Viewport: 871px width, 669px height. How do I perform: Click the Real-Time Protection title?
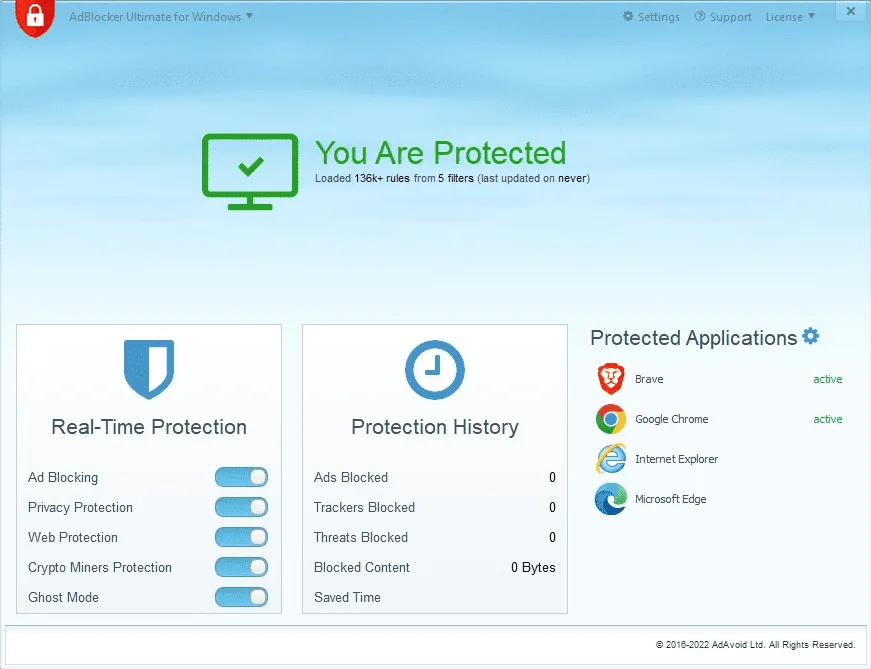(x=149, y=427)
